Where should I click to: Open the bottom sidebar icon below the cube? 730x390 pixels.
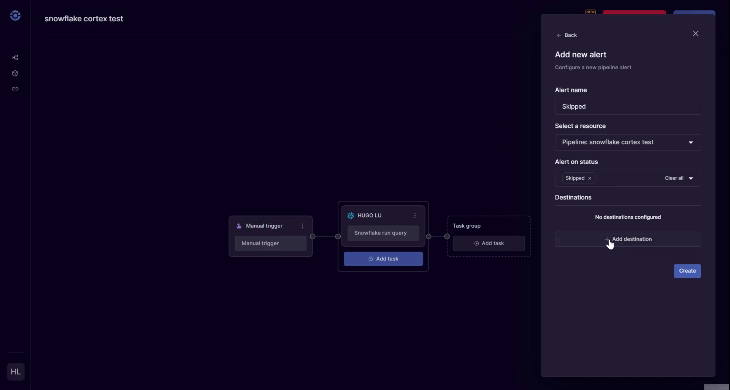15,89
